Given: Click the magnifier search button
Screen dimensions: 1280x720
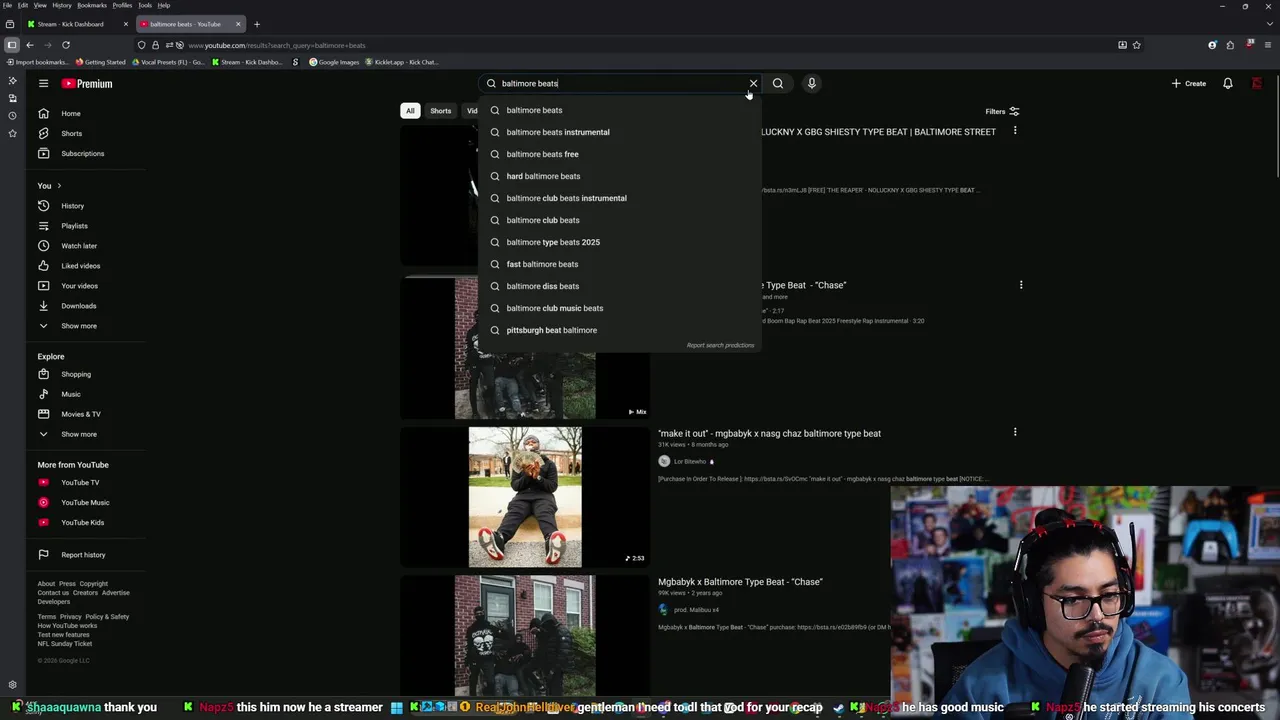Looking at the screenshot, I should pyautogui.click(x=778, y=83).
